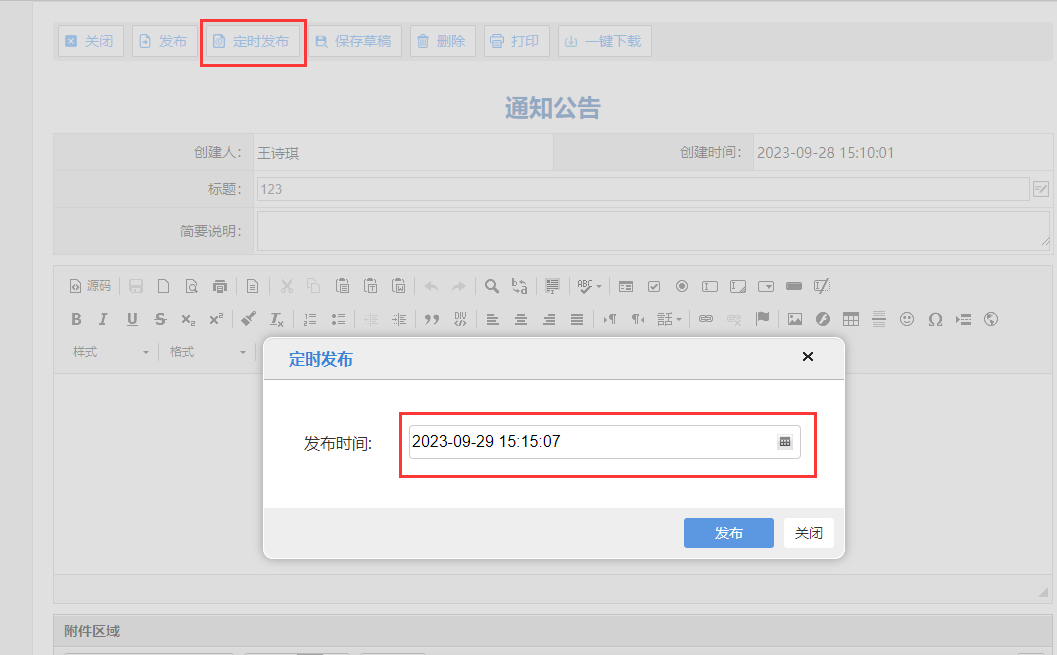This screenshot has height=655, width=1057.
Task: Click the increase indent icon
Action: [x=399, y=319]
